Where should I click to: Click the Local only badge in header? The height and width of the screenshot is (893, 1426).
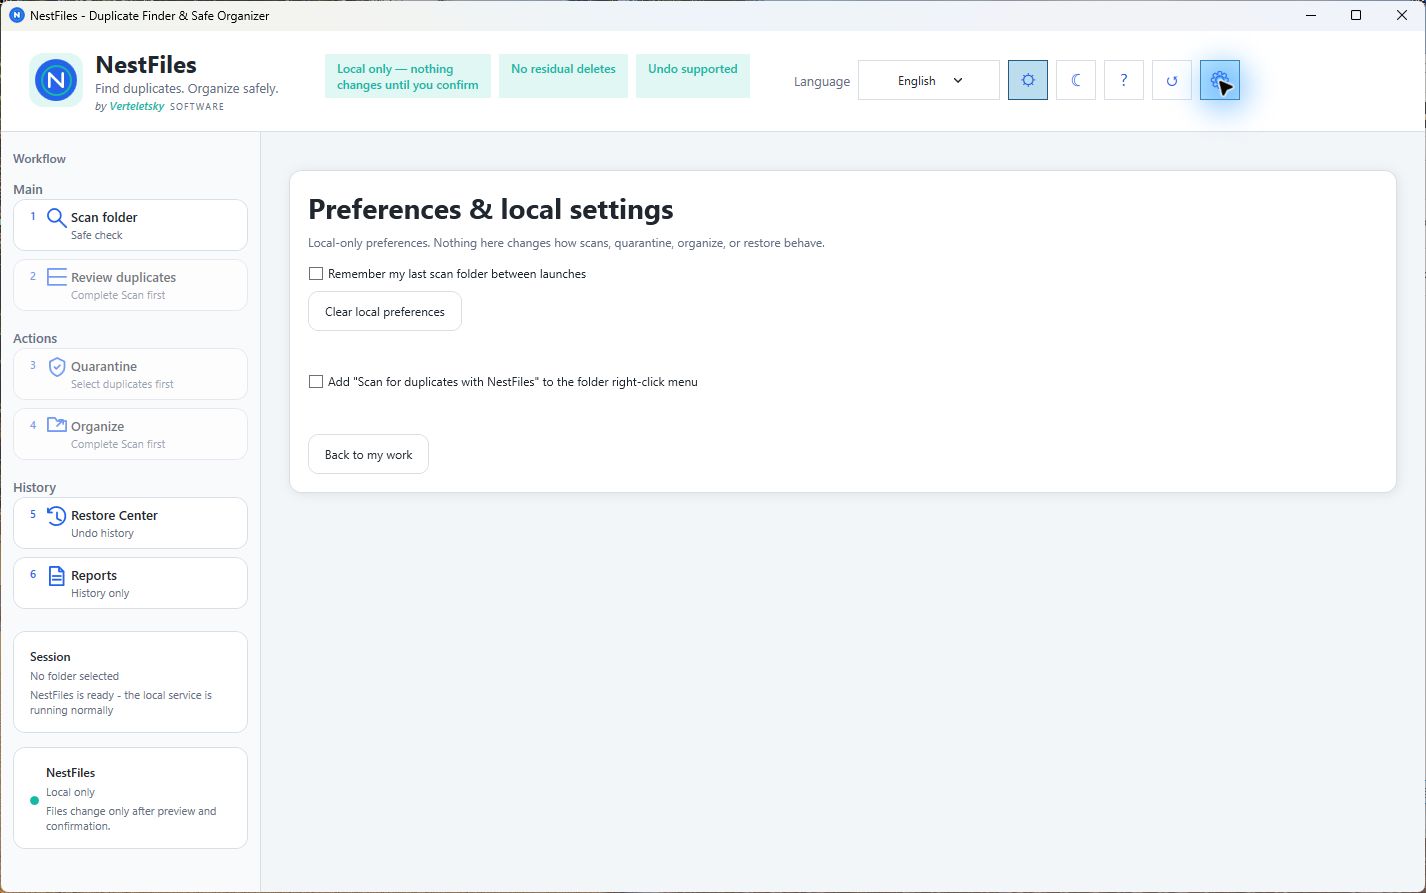pos(408,76)
